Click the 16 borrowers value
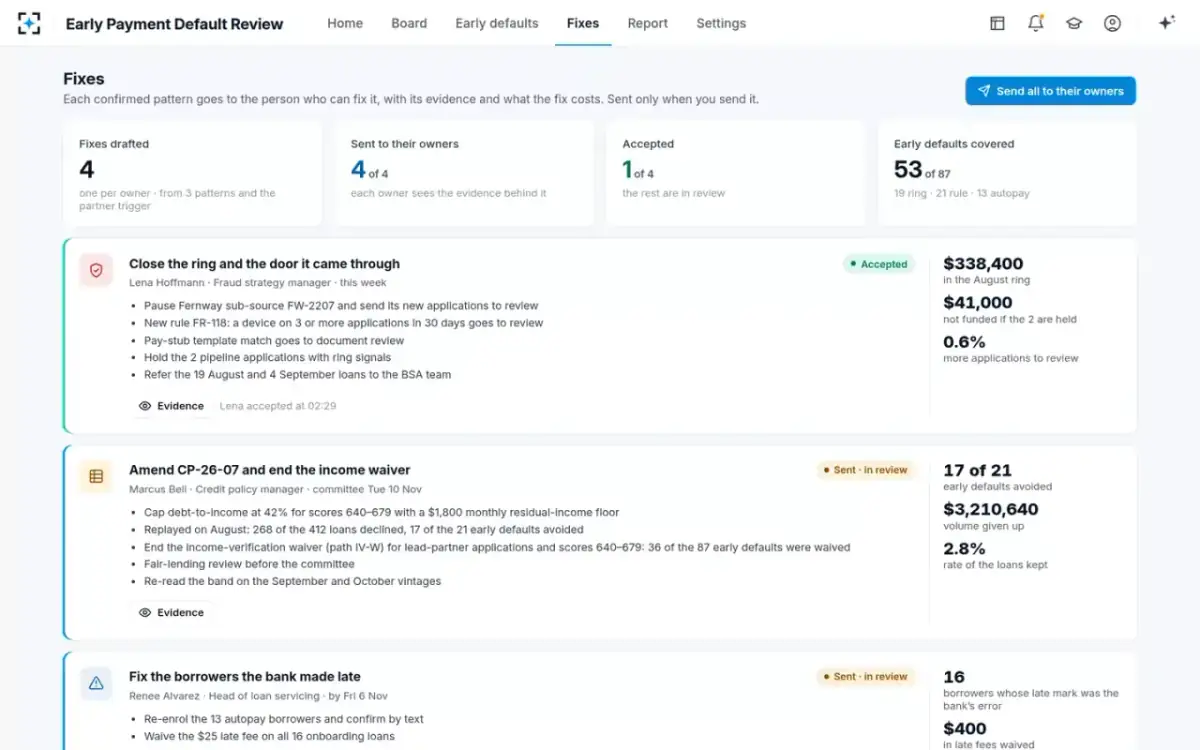Screen dimensions: 1200x750 tap(954, 677)
